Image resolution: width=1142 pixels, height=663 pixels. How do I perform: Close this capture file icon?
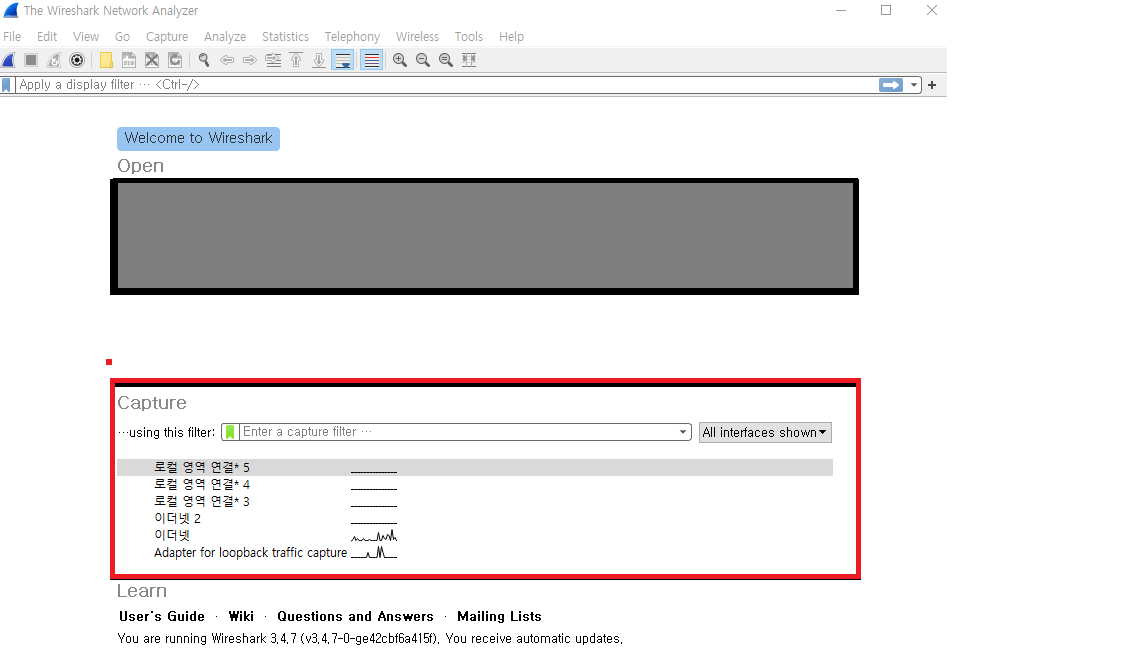(151, 60)
